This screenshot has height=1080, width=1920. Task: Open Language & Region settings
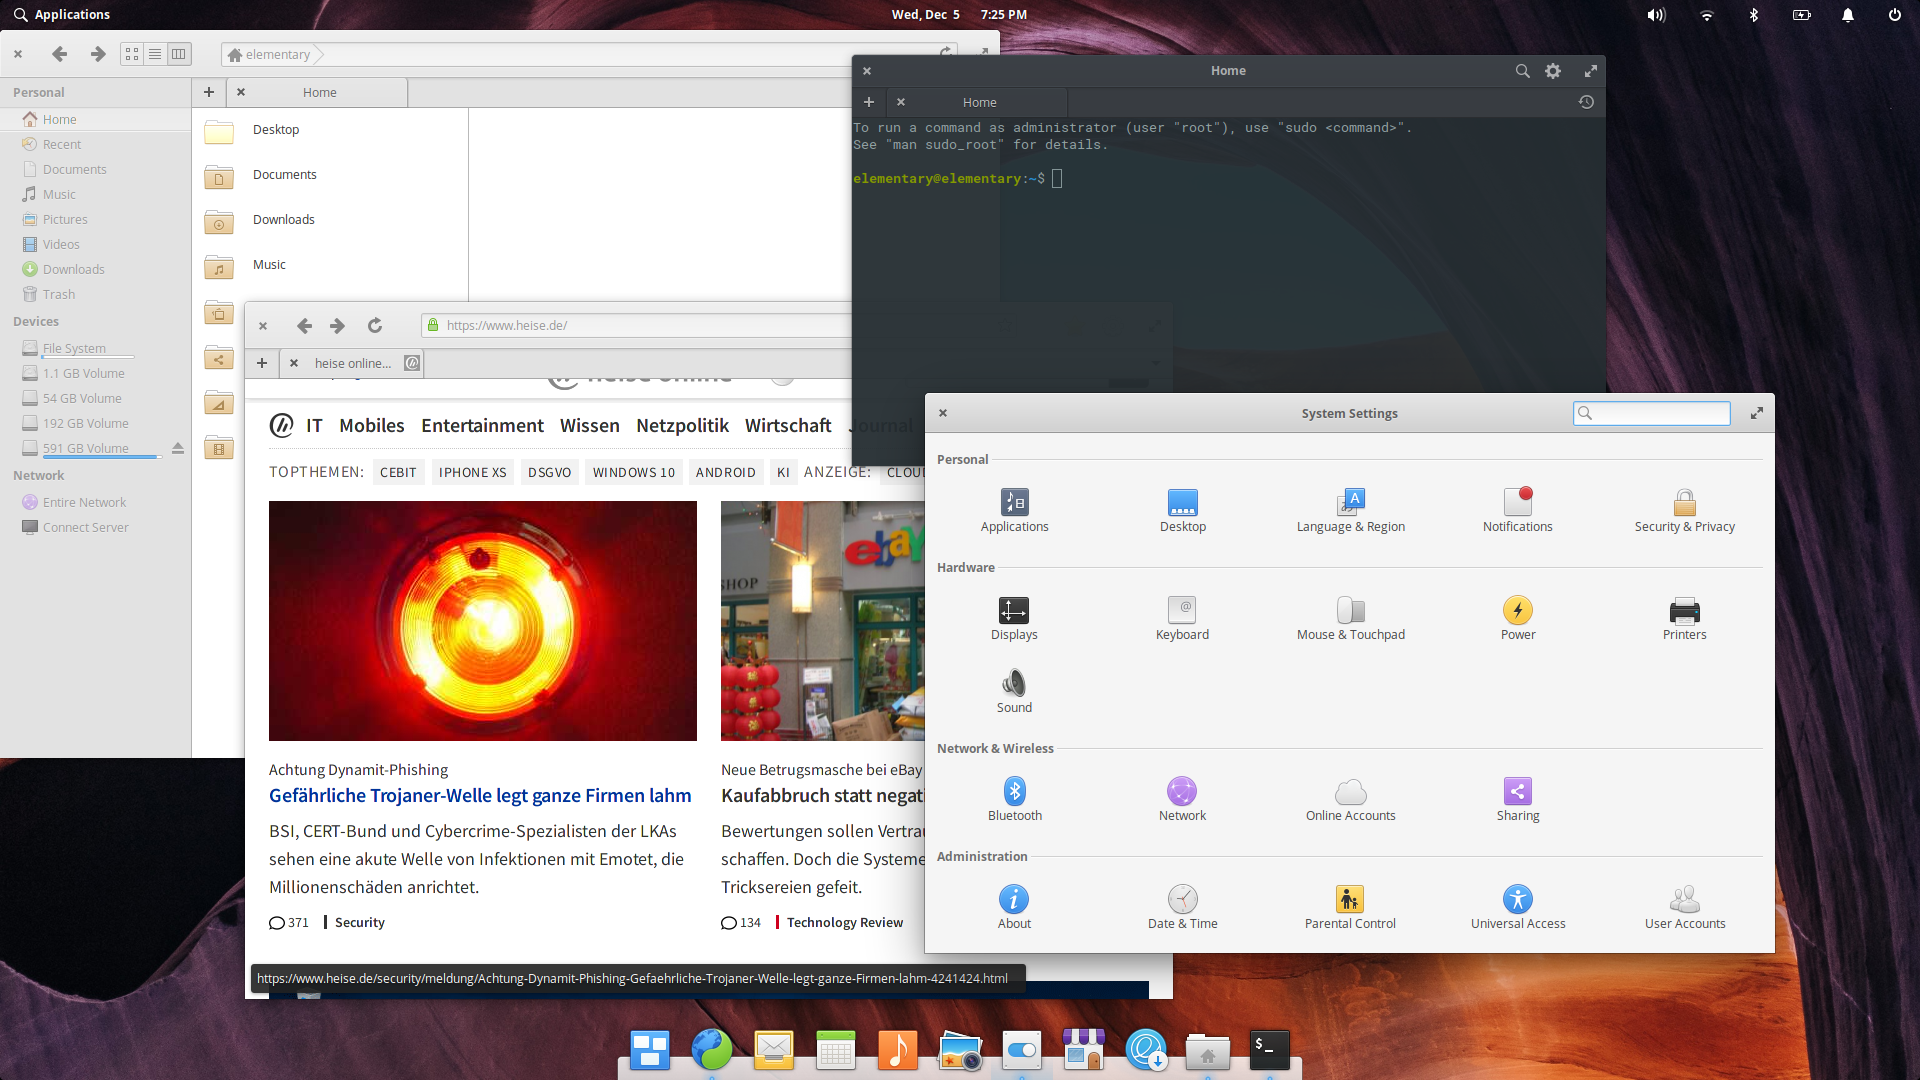pos(1350,511)
